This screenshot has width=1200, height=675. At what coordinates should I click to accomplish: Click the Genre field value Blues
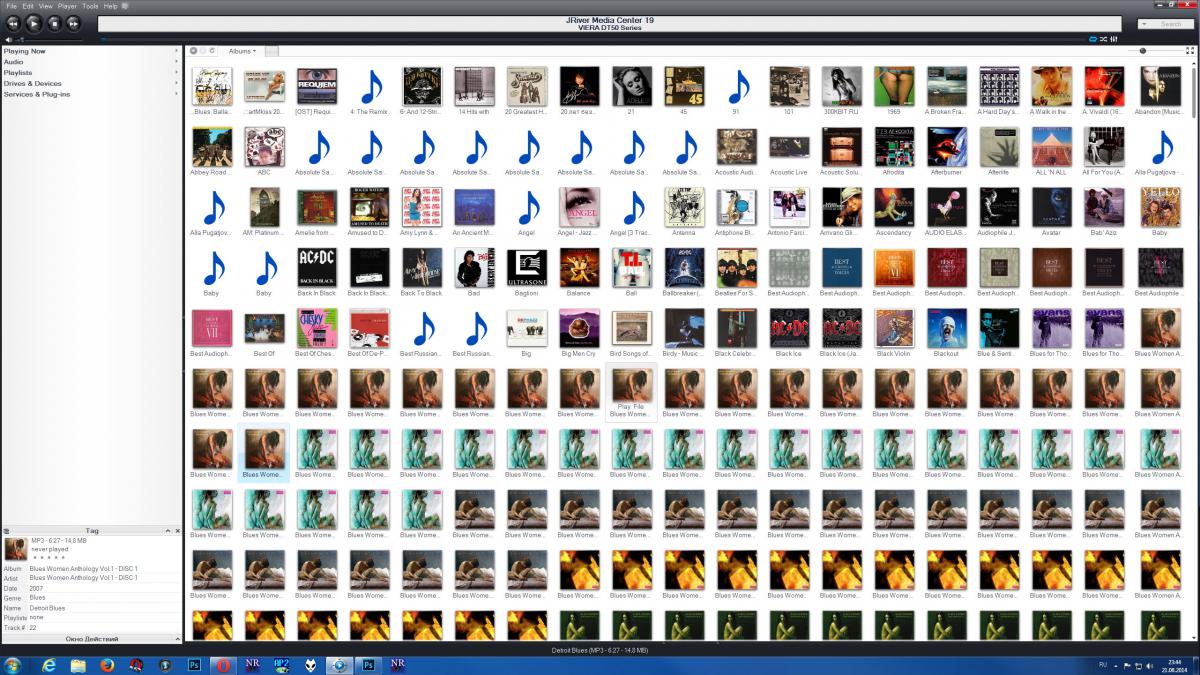pos(38,598)
